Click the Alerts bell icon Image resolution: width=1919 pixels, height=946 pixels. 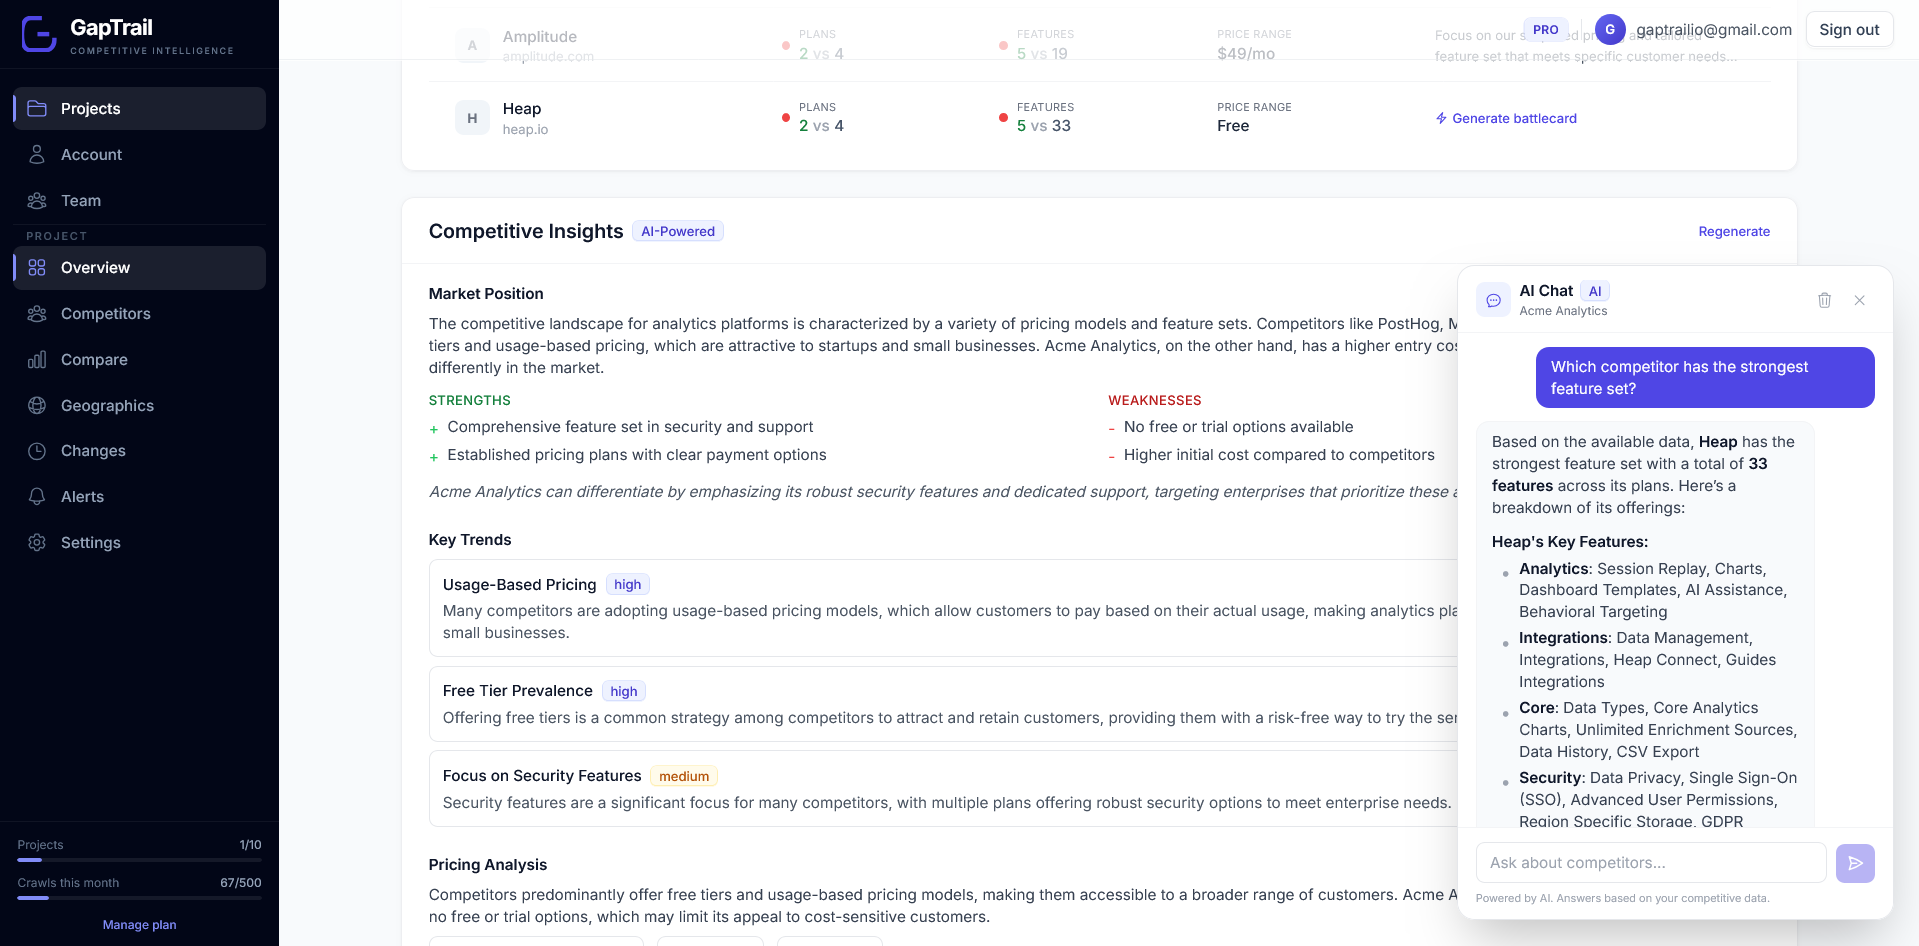(x=37, y=496)
